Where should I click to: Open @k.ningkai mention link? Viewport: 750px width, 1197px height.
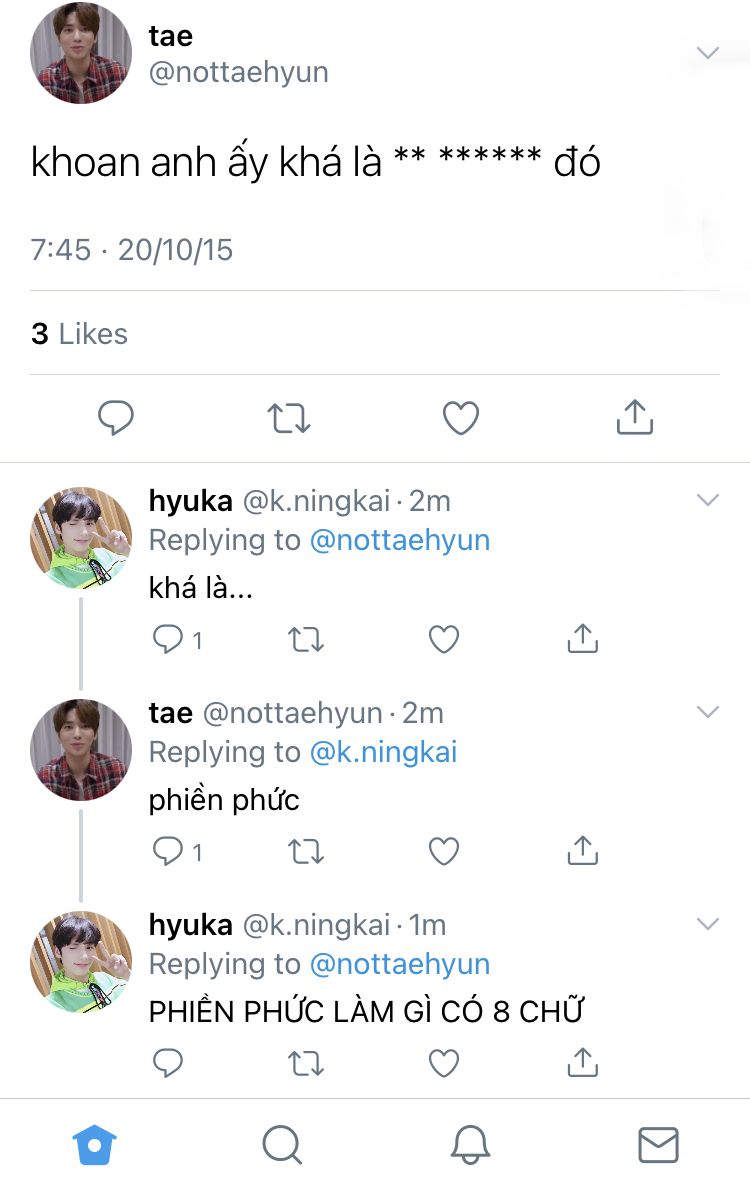(383, 752)
